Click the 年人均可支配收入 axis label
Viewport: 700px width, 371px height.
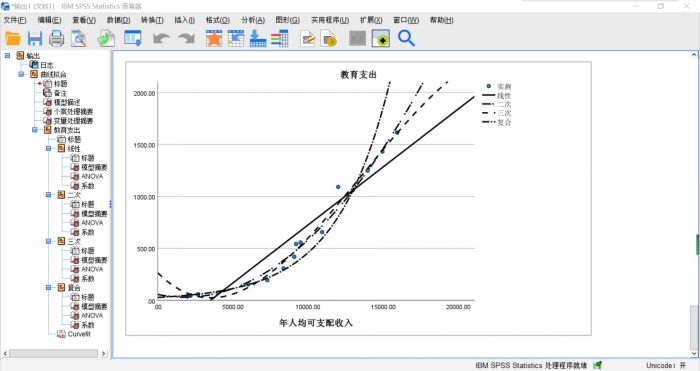tap(316, 322)
